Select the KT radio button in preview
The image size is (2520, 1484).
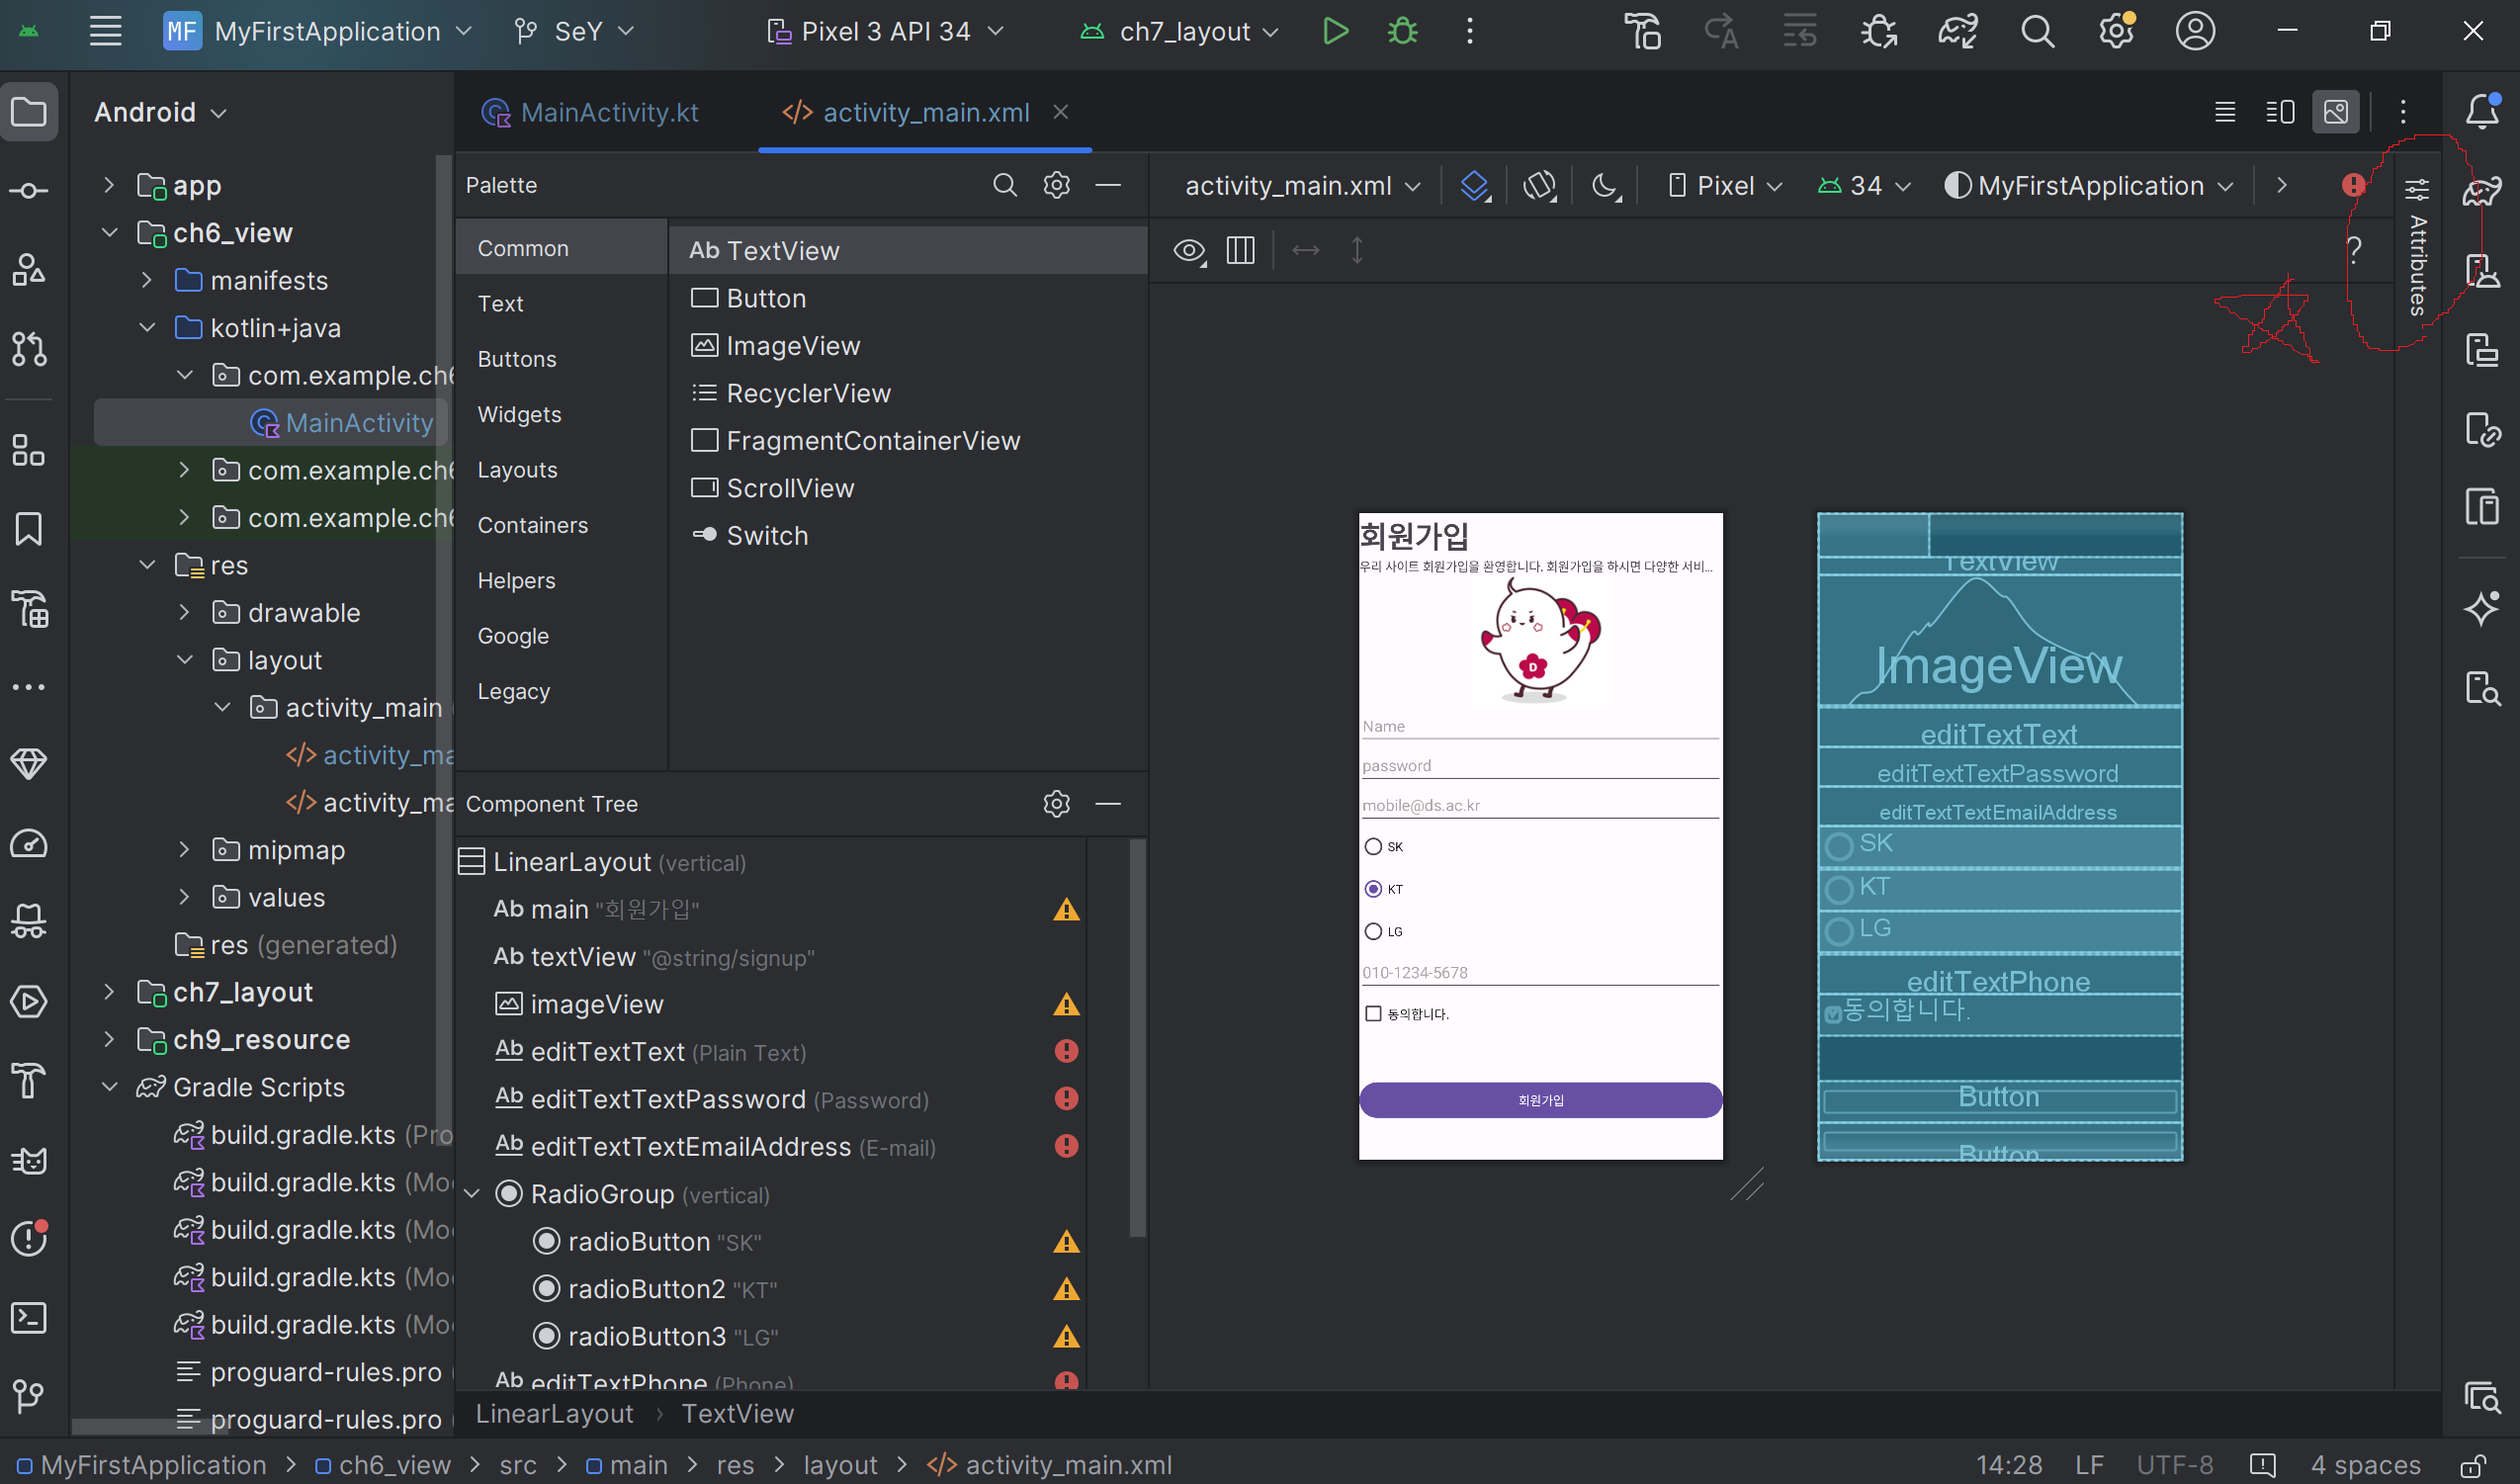(x=1374, y=889)
